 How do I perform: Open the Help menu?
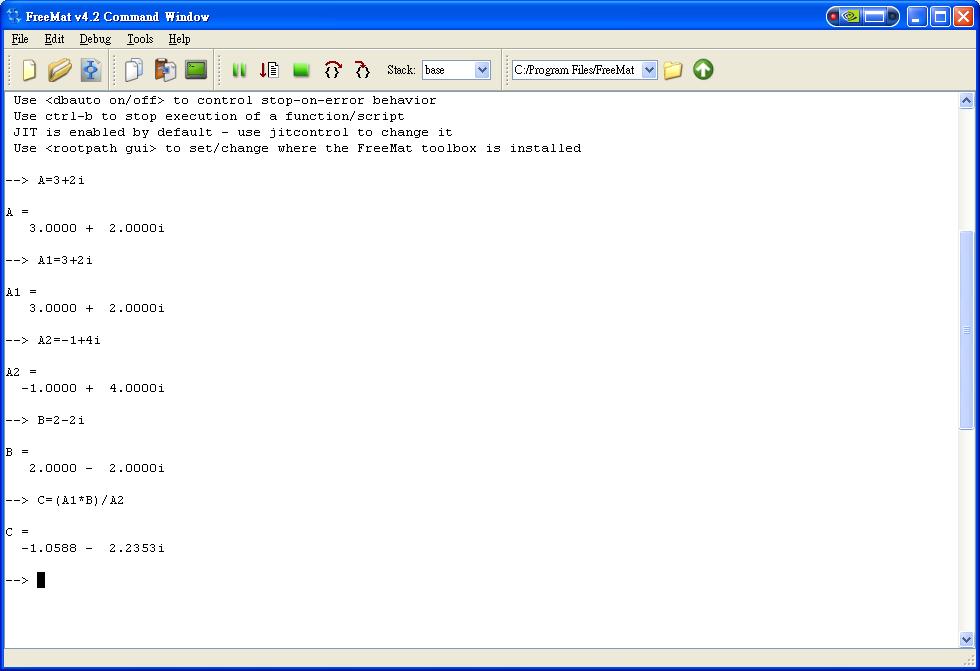point(179,39)
